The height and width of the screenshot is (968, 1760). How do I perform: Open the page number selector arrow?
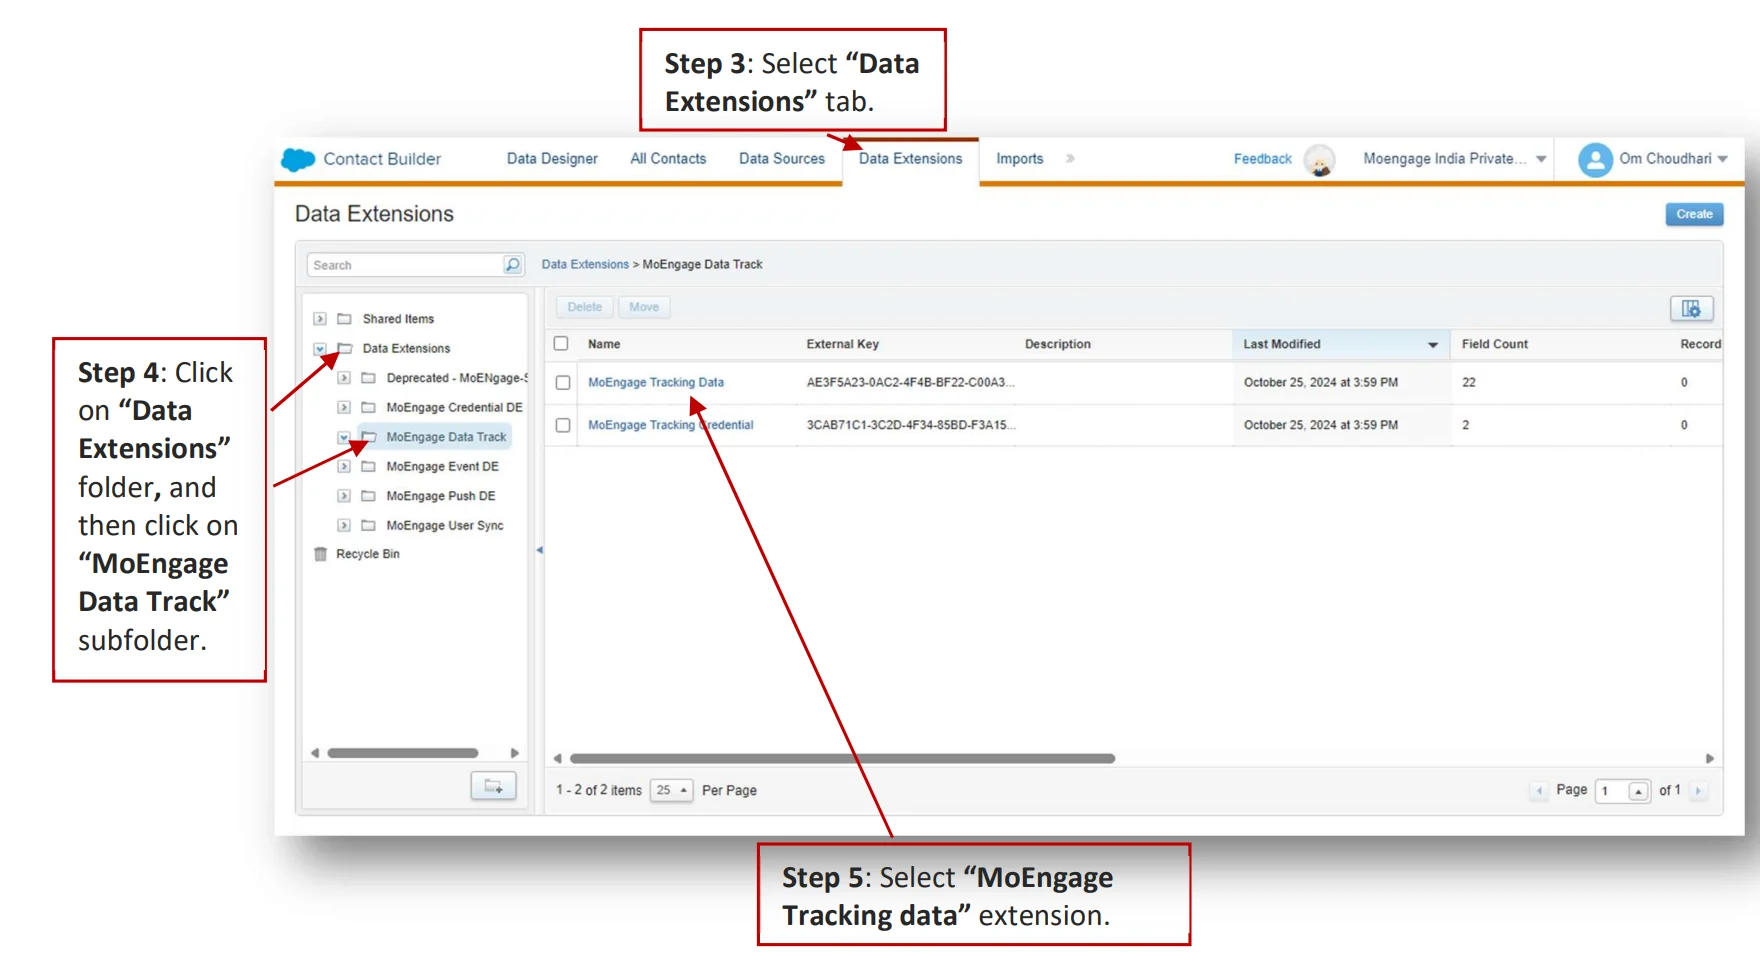pos(1638,791)
